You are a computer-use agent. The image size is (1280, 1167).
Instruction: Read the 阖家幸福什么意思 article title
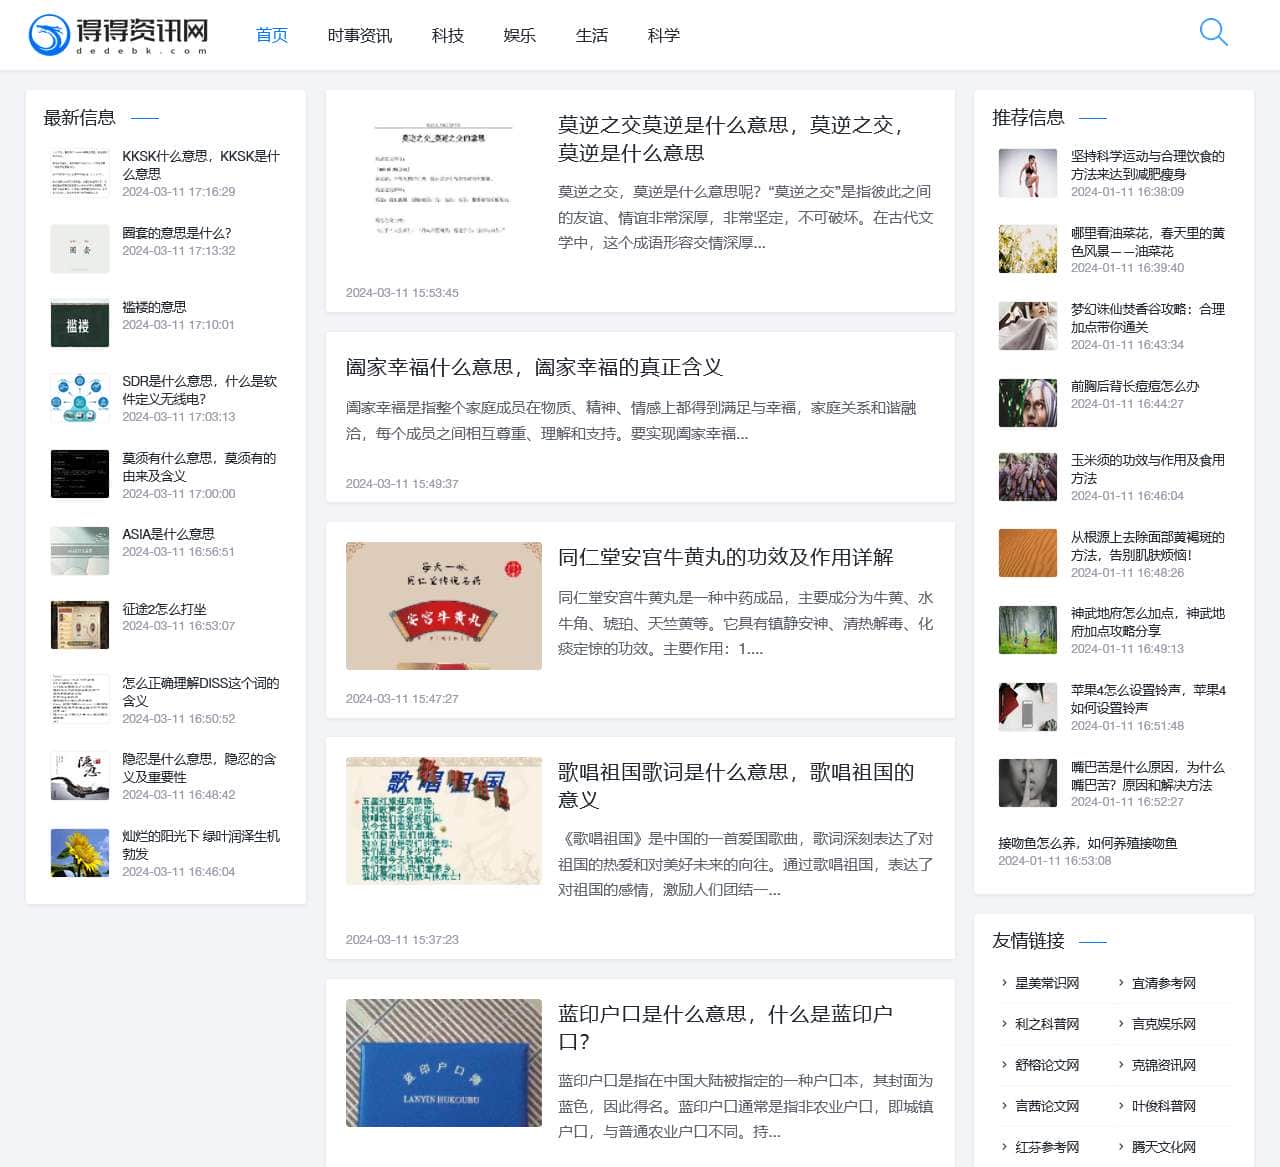click(534, 367)
